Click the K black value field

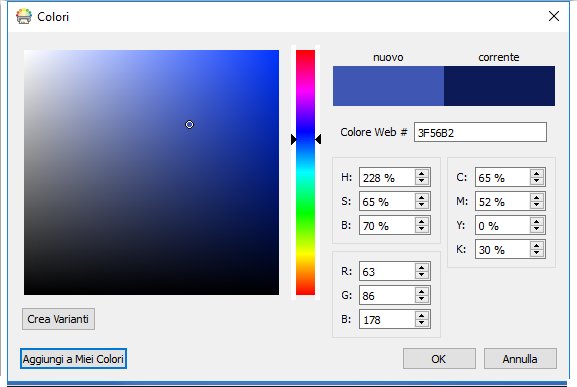pos(503,249)
